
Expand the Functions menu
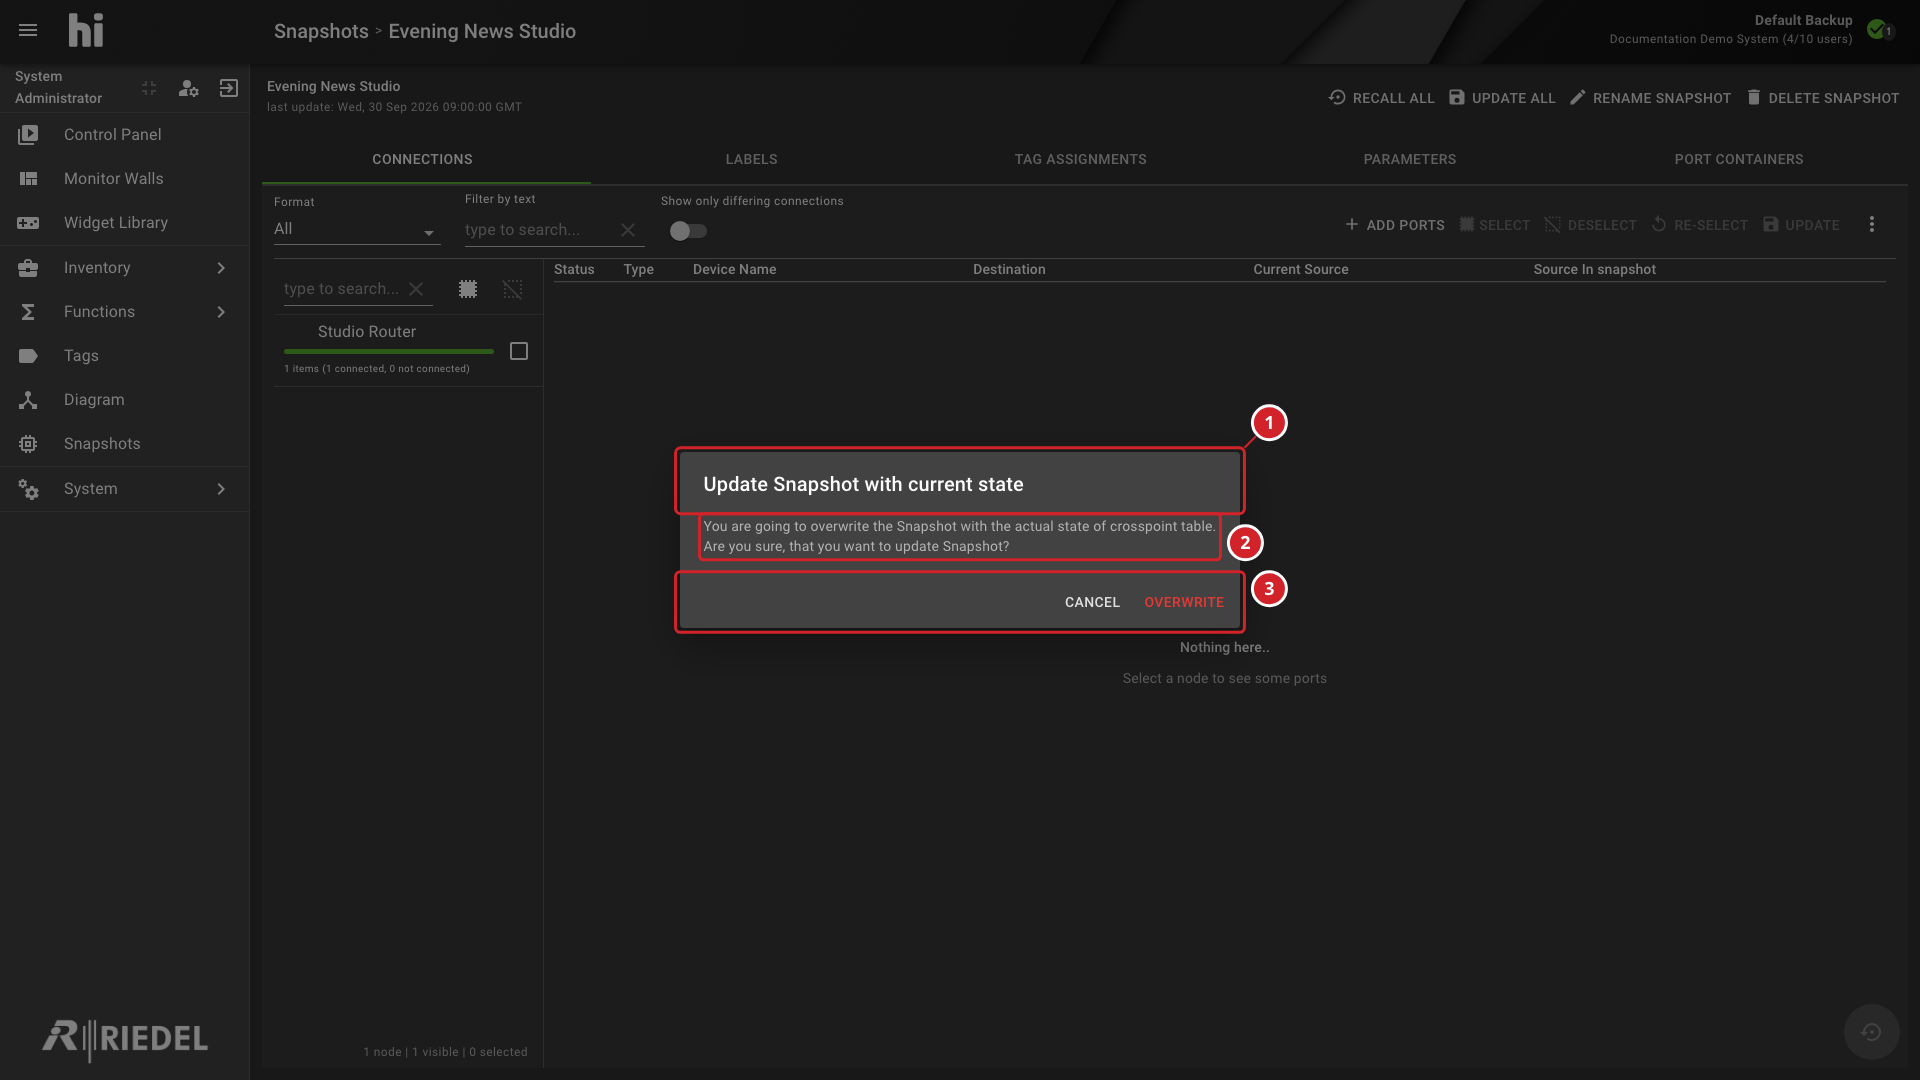124,311
